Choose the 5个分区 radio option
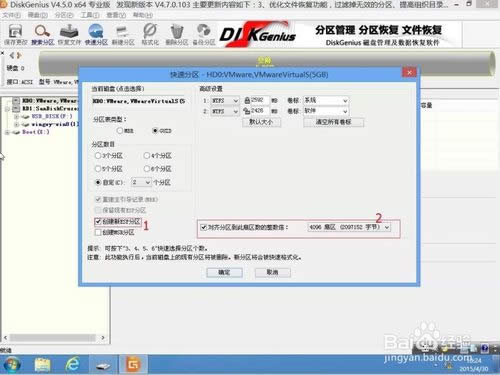The height and width of the screenshot is (375, 500). tap(98, 169)
